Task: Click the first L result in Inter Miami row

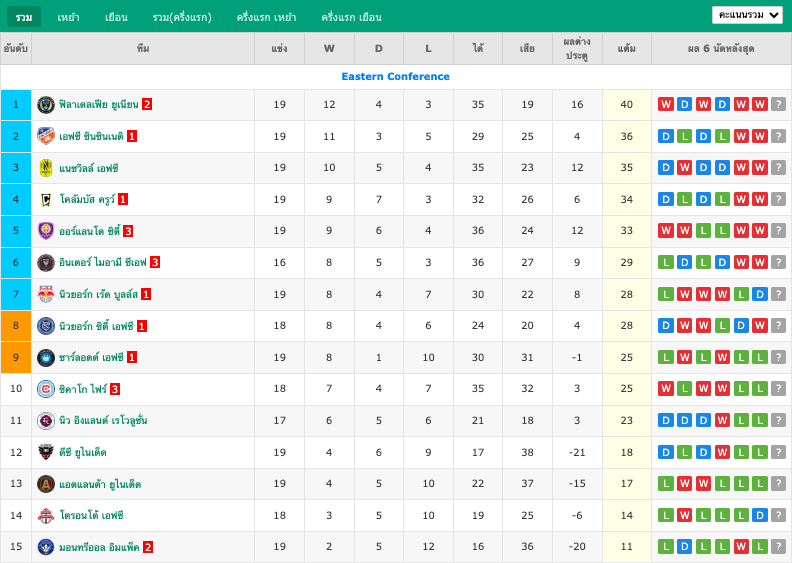Action: tap(666, 263)
